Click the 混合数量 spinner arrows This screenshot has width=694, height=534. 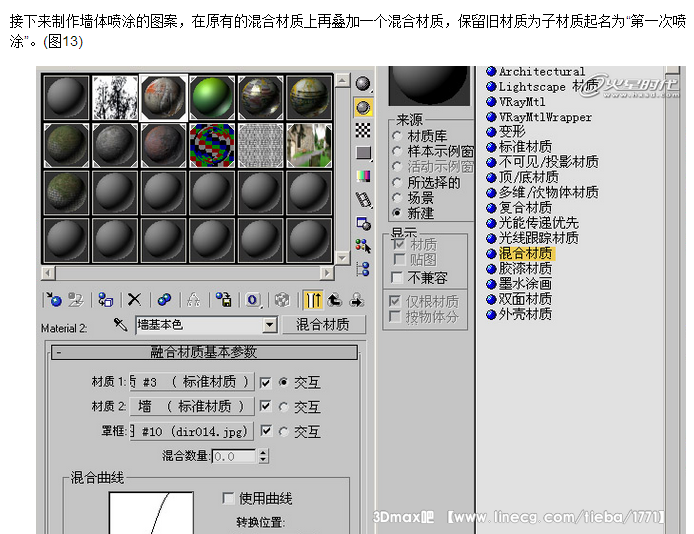pos(263,456)
